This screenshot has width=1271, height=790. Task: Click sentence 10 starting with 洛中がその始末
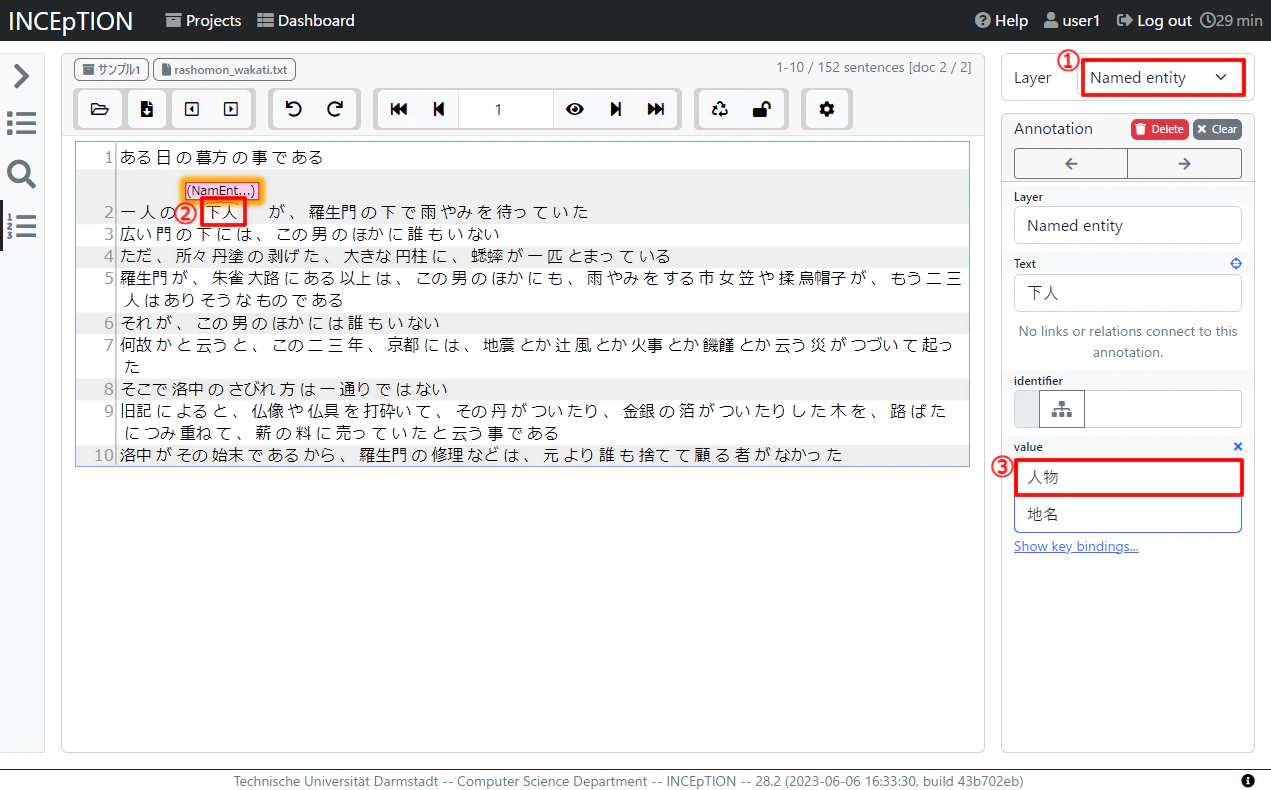click(x=481, y=455)
